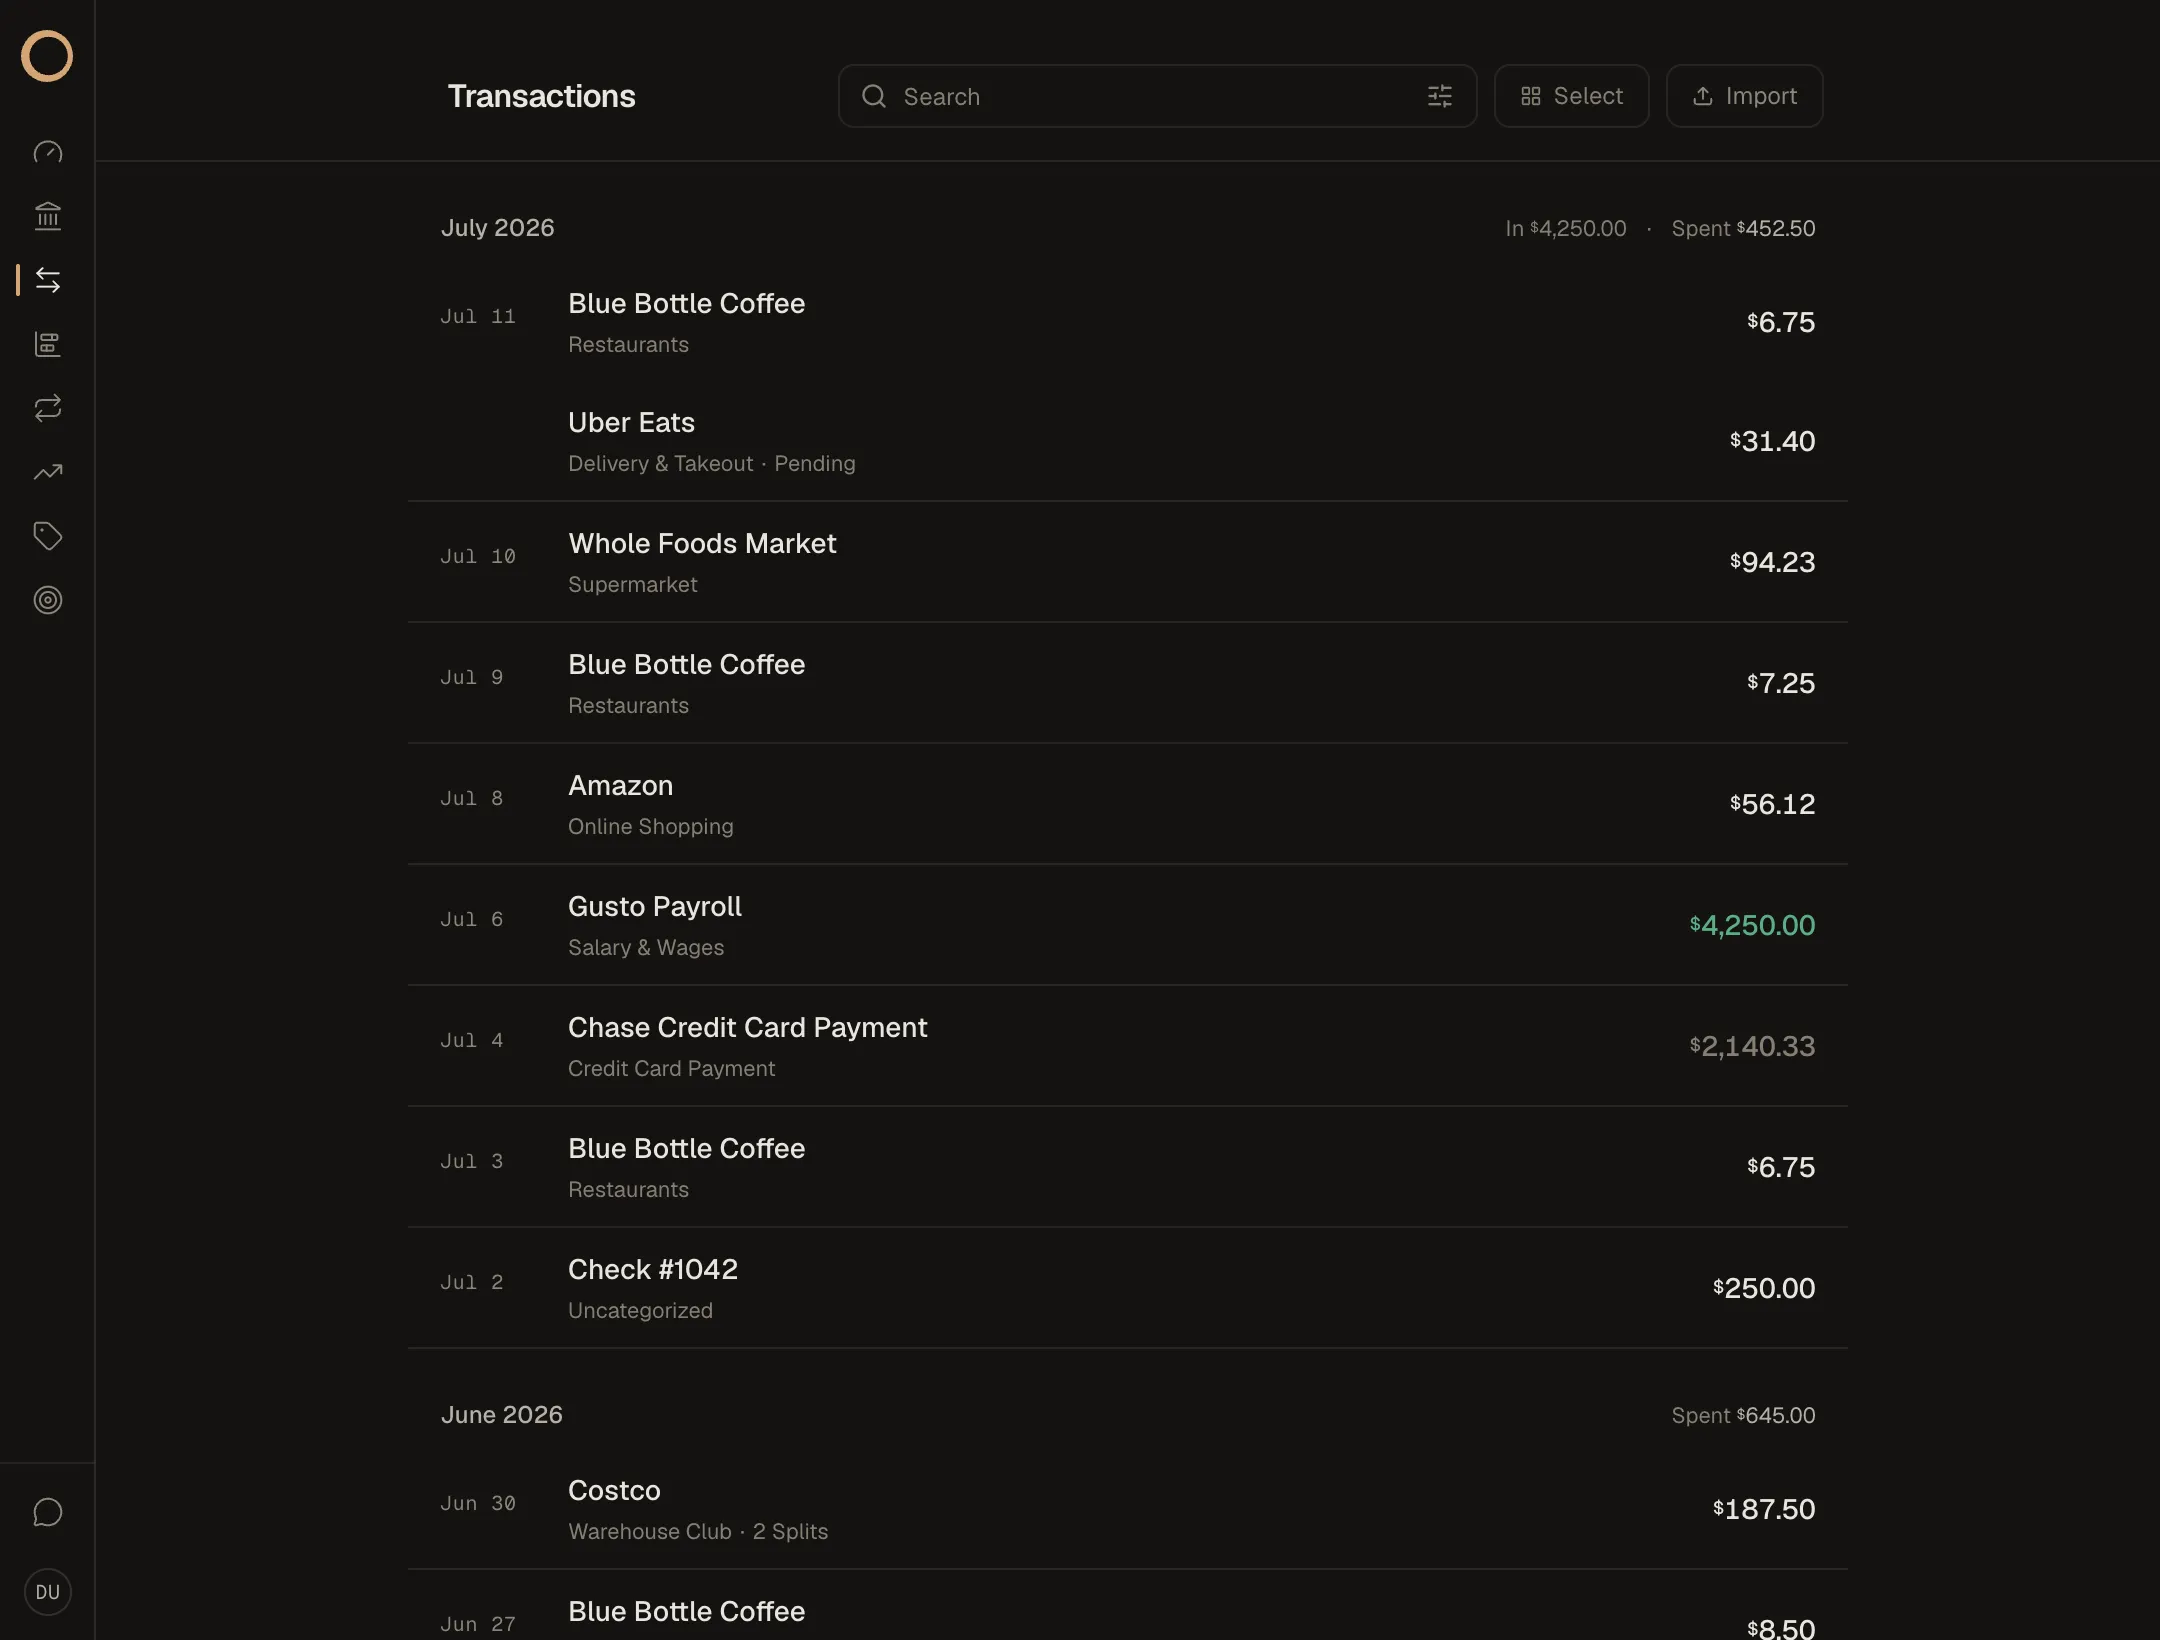Screen dimensions: 2160x1640
Task: Select the transactions arrows icon in sidebar
Action: point(47,280)
